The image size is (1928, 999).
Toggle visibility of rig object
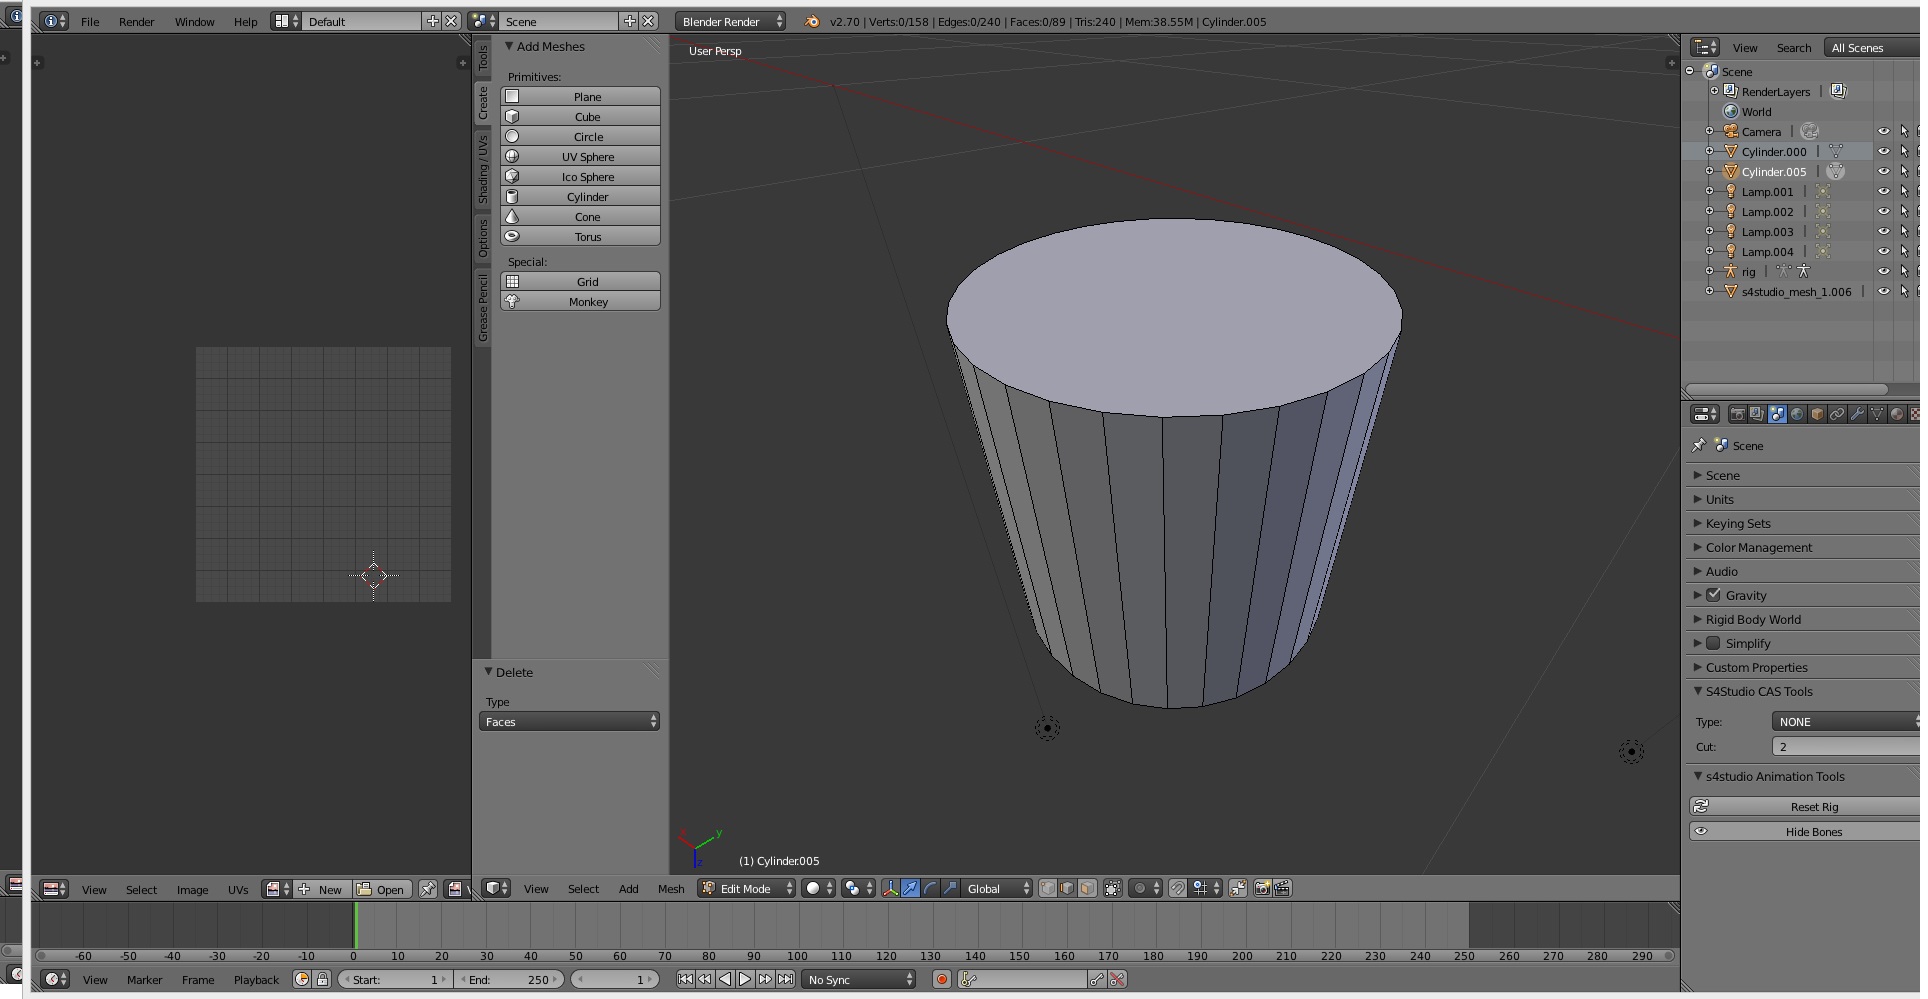[x=1884, y=272]
